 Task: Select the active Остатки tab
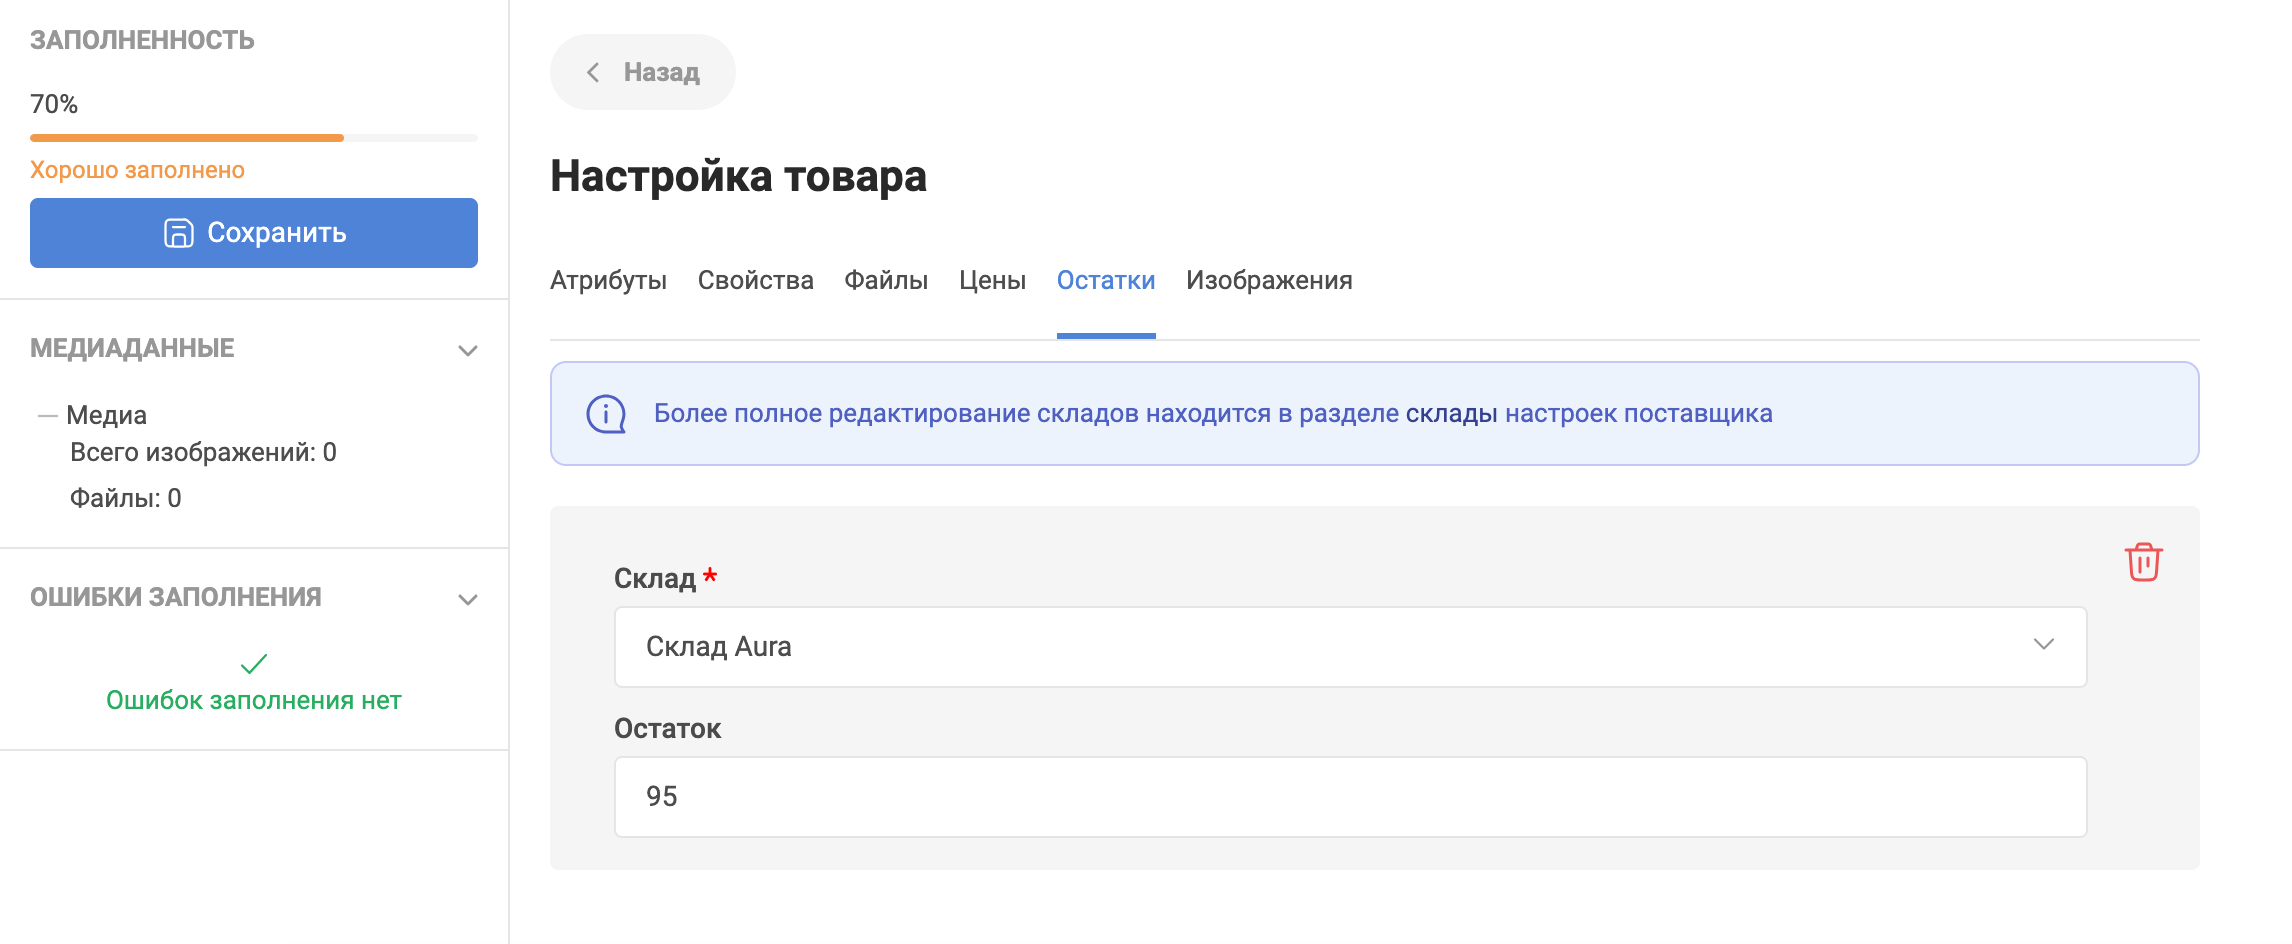[1105, 281]
